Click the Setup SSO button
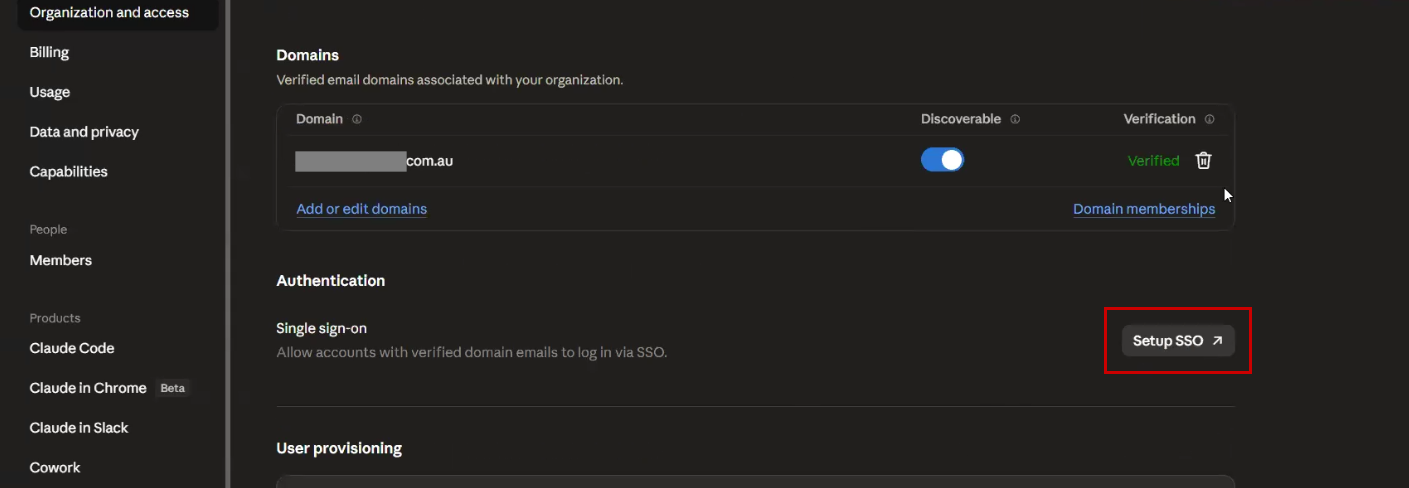1409x488 pixels. [1178, 341]
